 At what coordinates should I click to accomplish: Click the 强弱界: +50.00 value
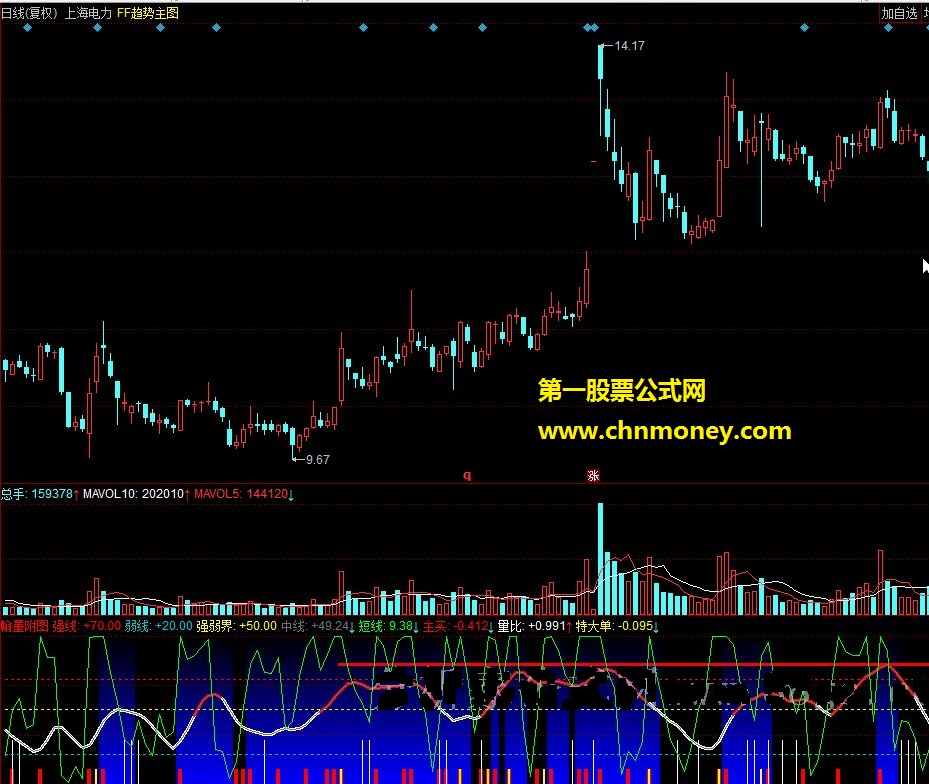pos(236,626)
